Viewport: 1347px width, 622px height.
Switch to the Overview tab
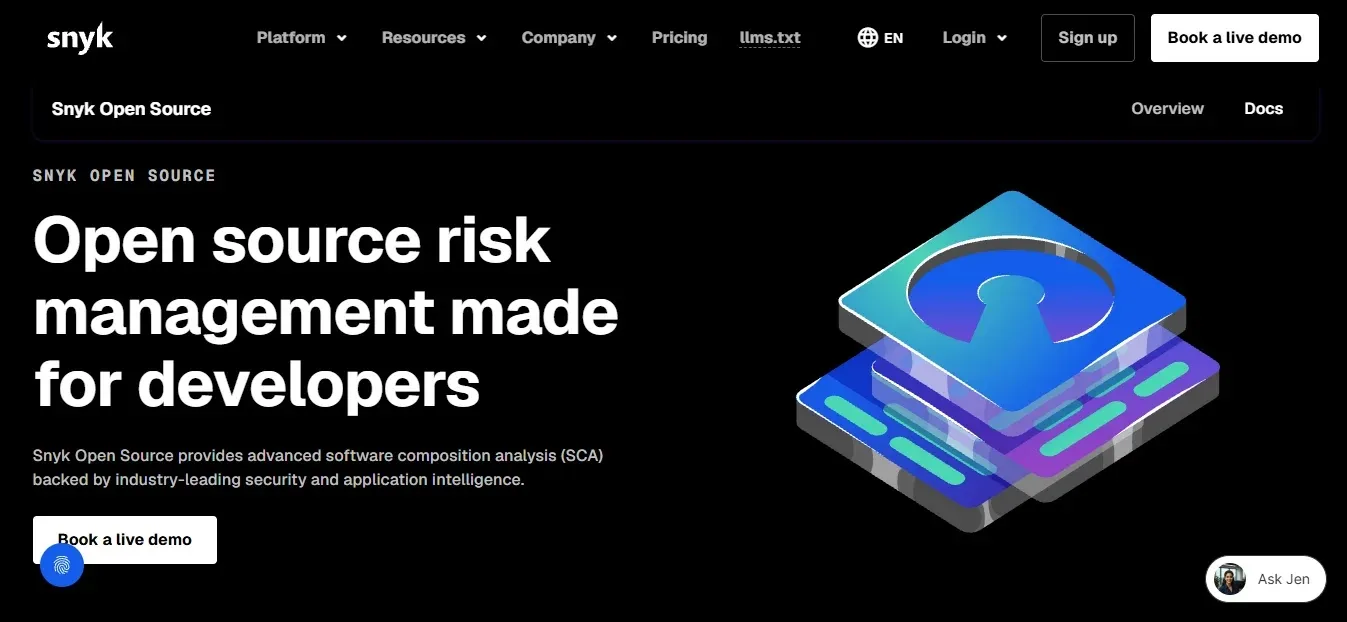(x=1167, y=109)
